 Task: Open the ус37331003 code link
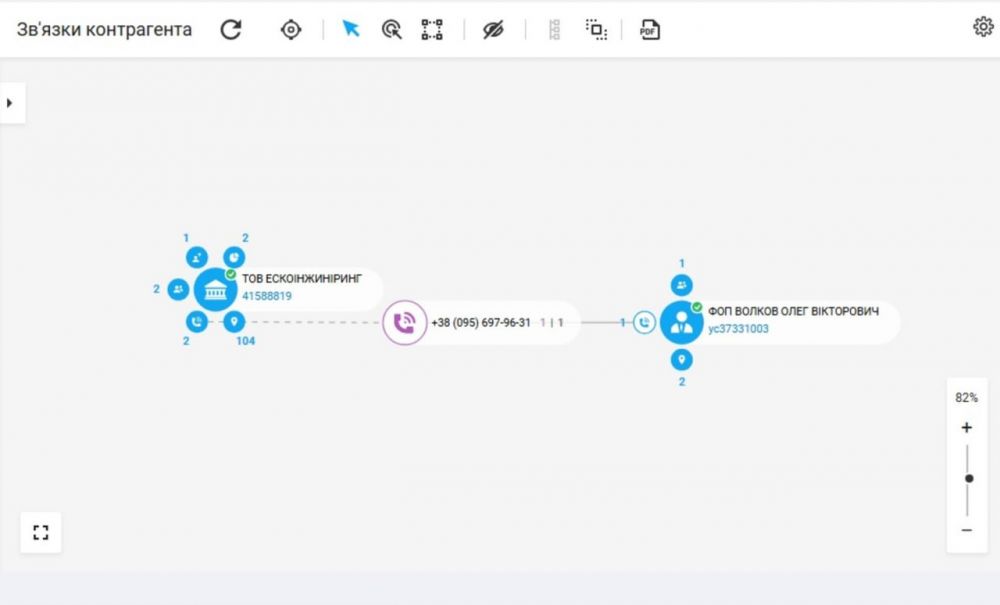click(738, 328)
